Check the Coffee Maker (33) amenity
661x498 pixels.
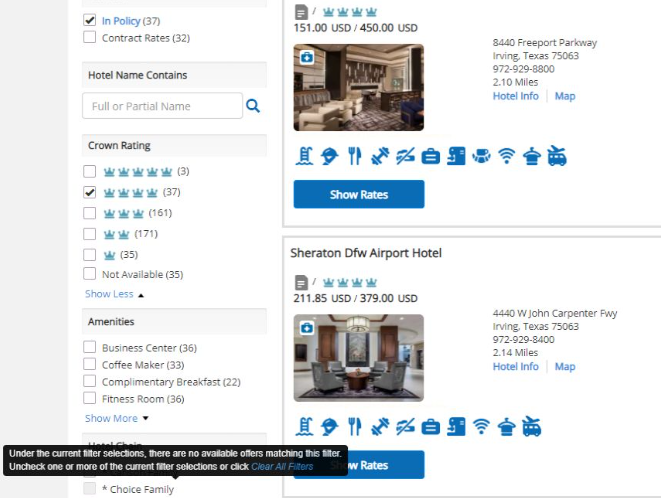(89, 364)
